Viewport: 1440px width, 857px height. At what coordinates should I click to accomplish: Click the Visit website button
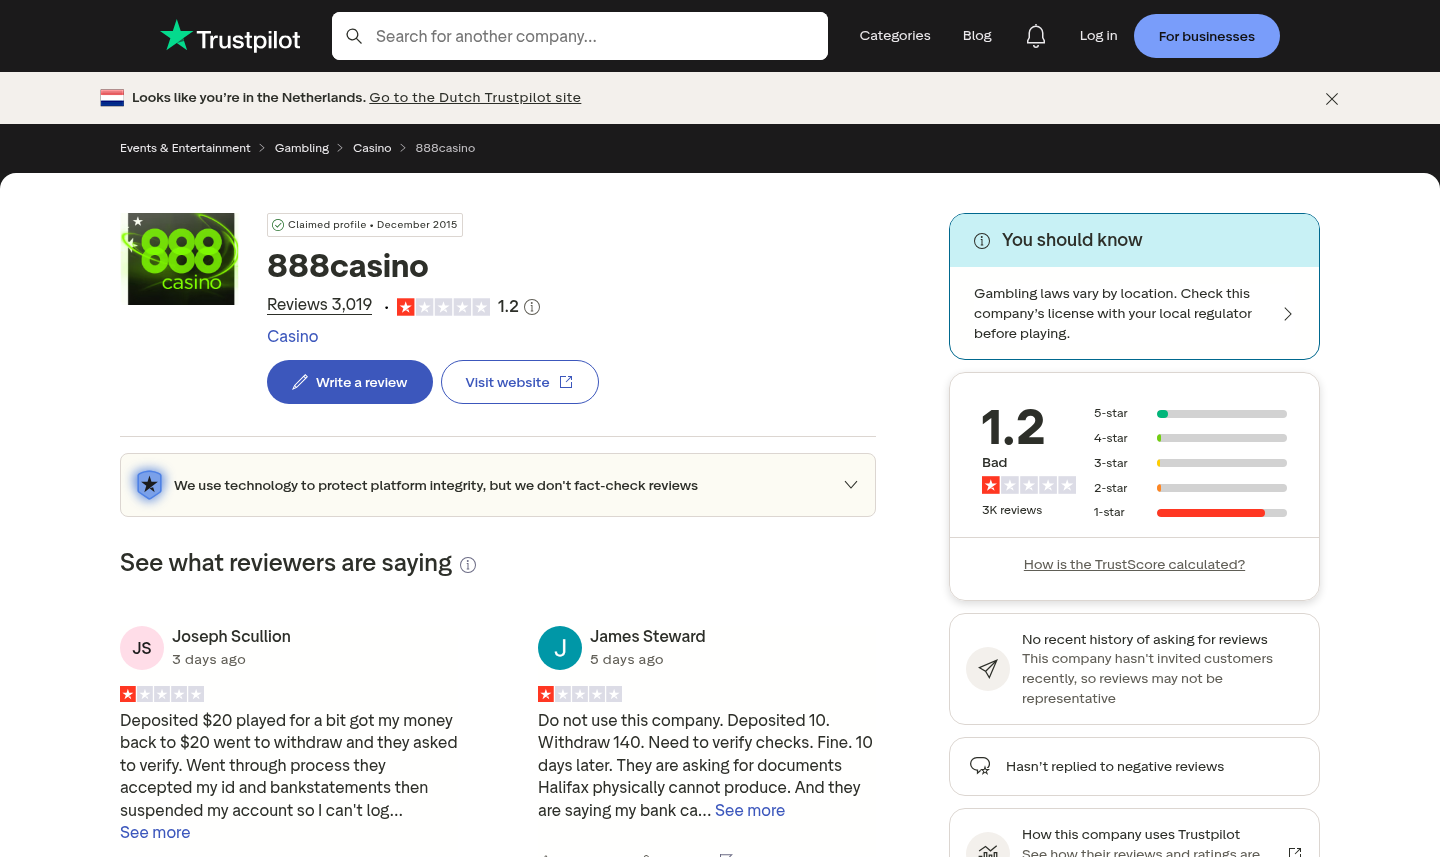(520, 382)
